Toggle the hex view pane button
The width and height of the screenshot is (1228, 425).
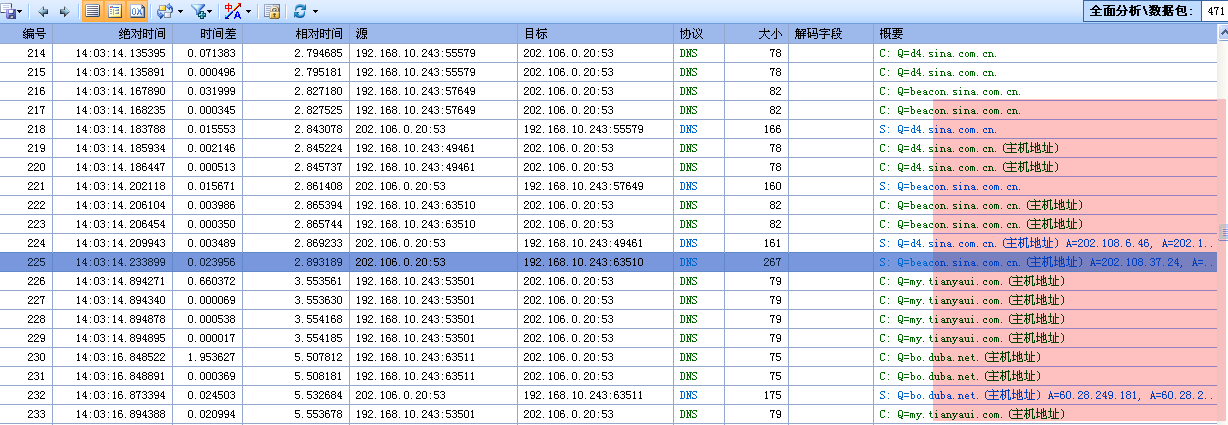(137, 12)
